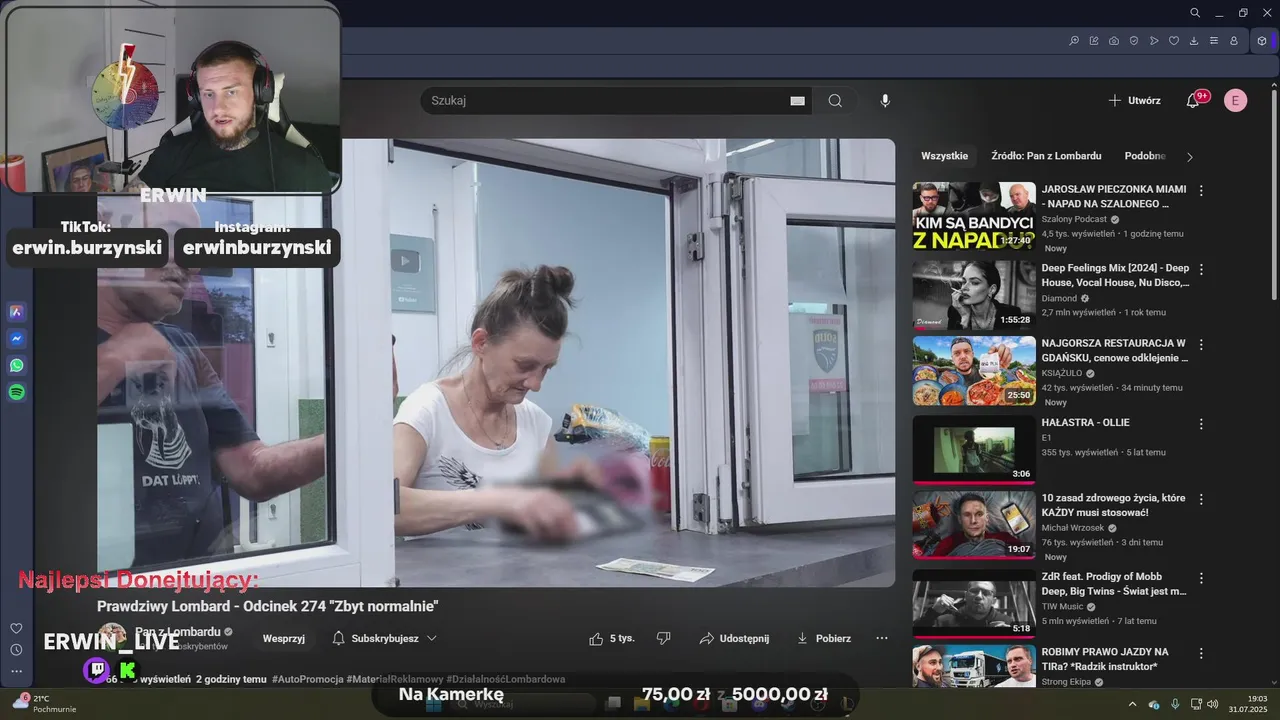Open bookmarks heart in the sidebar bottom
Viewport: 1280px width, 720px height.
pyautogui.click(x=16, y=628)
